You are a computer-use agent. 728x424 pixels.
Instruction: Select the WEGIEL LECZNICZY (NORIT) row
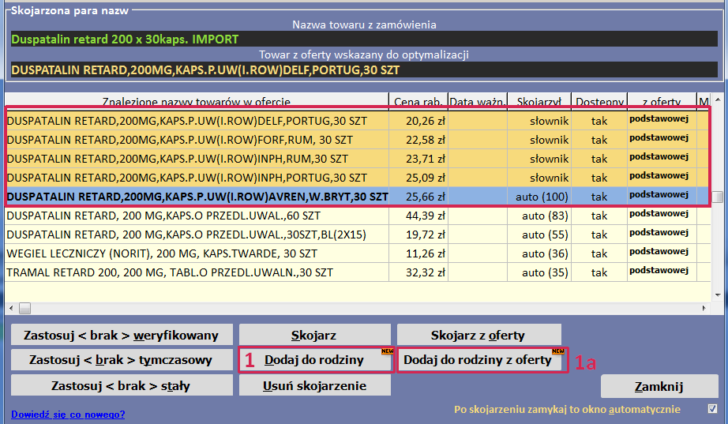click(200, 253)
